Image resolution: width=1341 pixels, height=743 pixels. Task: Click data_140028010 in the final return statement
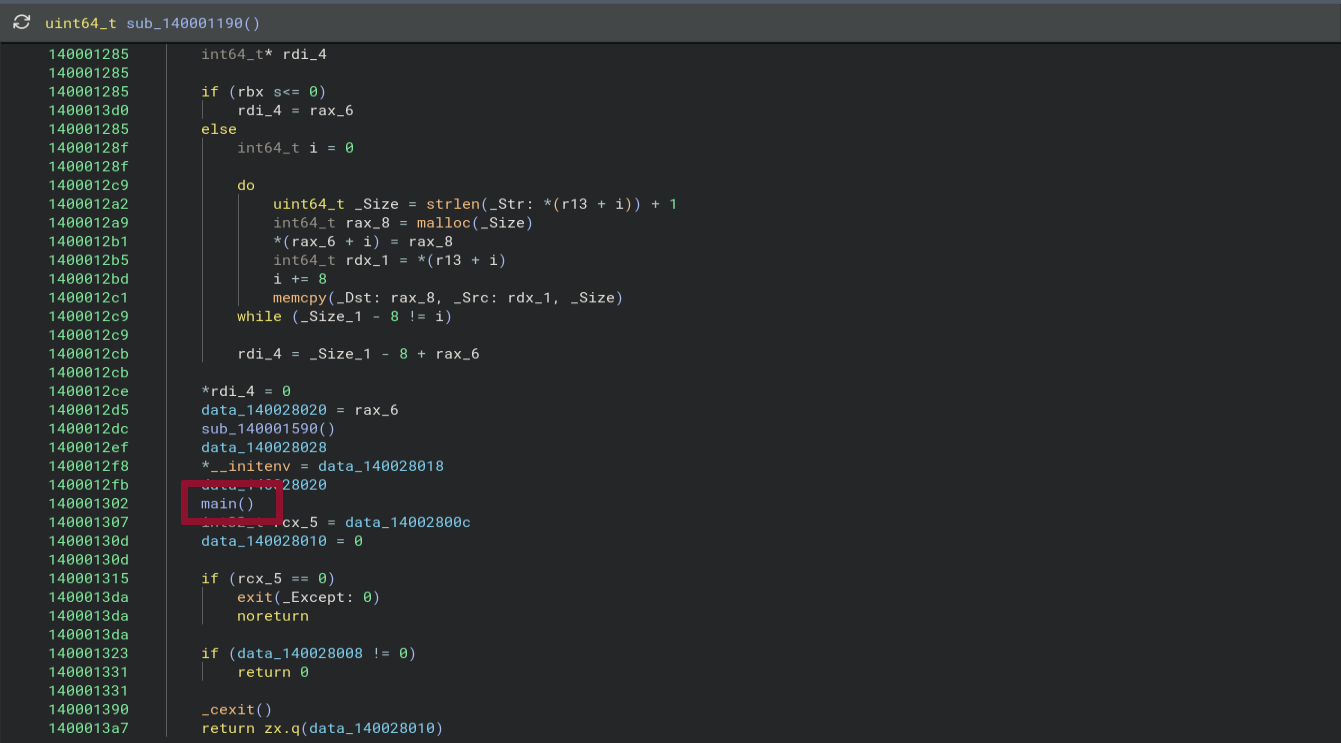(372, 729)
